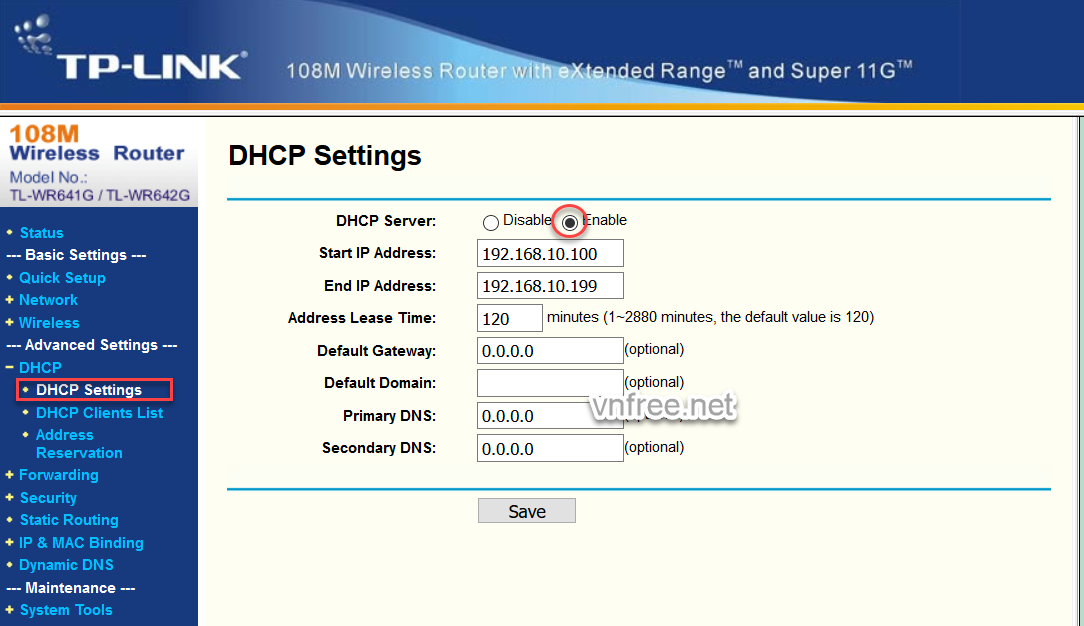This screenshot has height=626, width=1084.
Task: Expand the Security menu section
Action: [48, 498]
